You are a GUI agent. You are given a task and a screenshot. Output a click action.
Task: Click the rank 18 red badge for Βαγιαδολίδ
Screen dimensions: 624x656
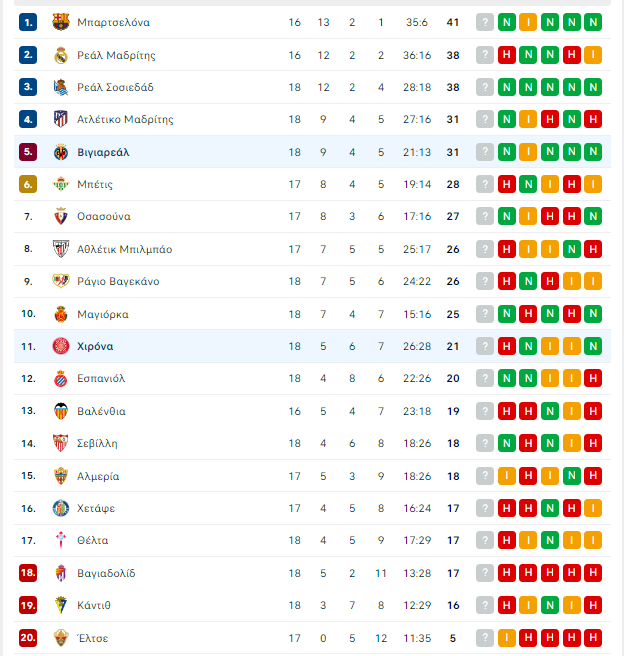28,573
